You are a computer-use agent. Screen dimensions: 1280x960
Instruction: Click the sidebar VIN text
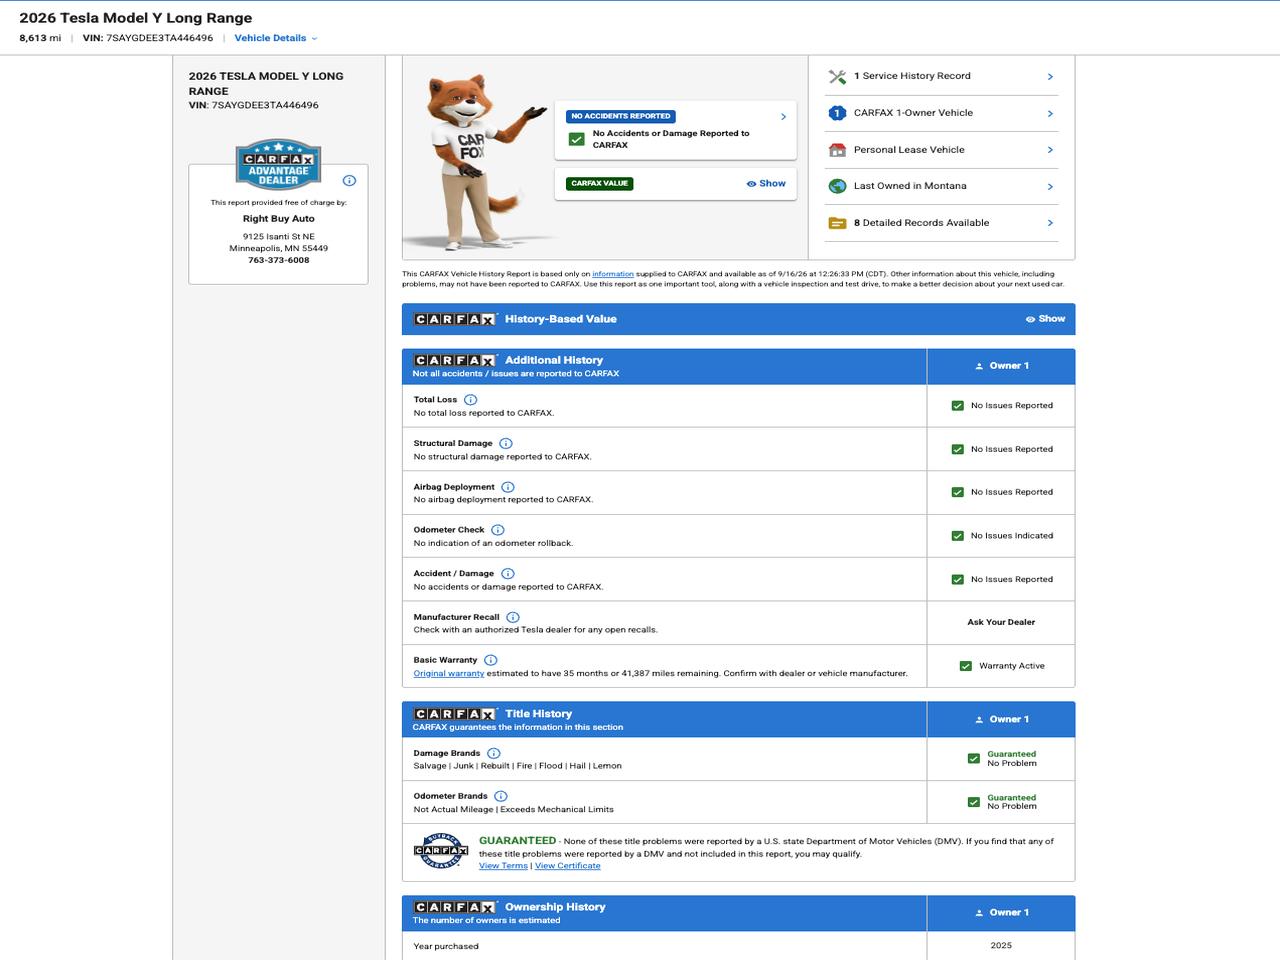(x=254, y=105)
